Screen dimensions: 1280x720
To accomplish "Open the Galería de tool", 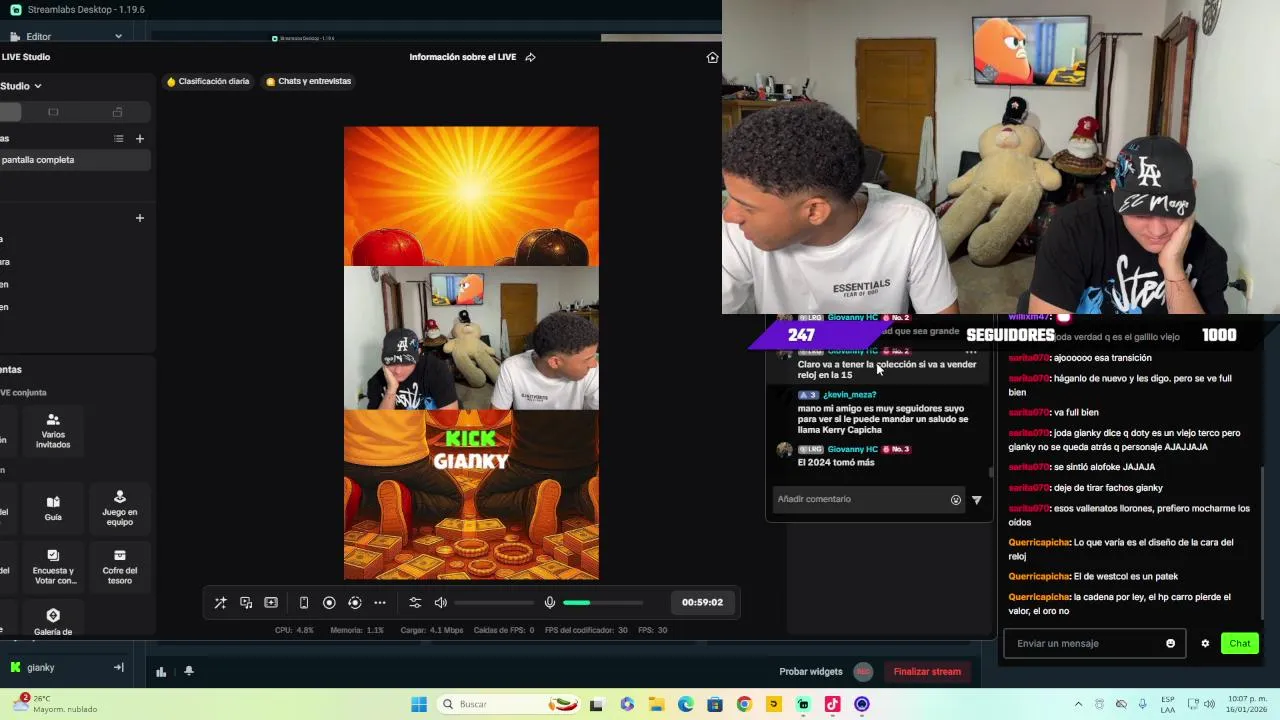I will click(53, 621).
